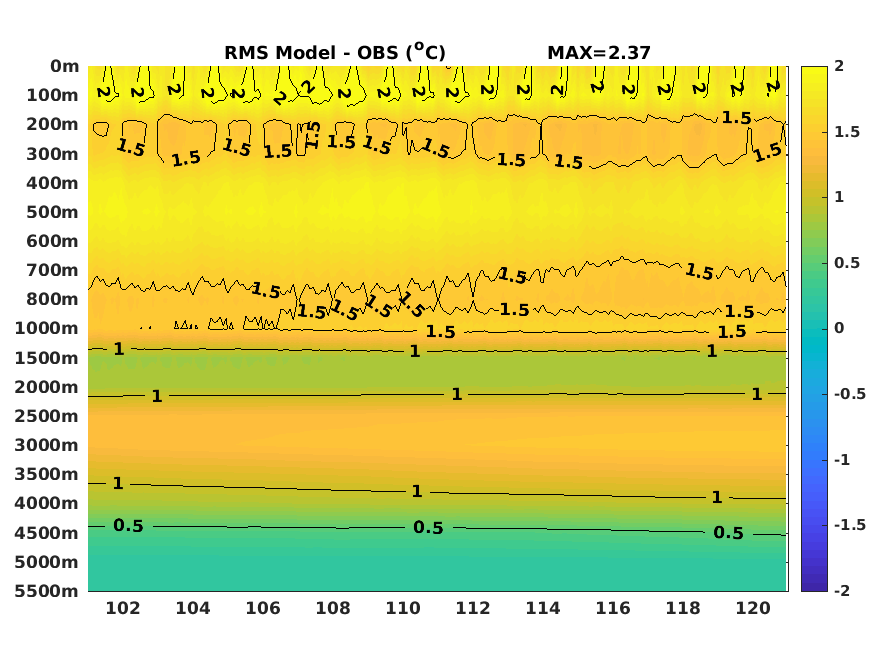Click the '800m' depth tick label

click(52, 299)
